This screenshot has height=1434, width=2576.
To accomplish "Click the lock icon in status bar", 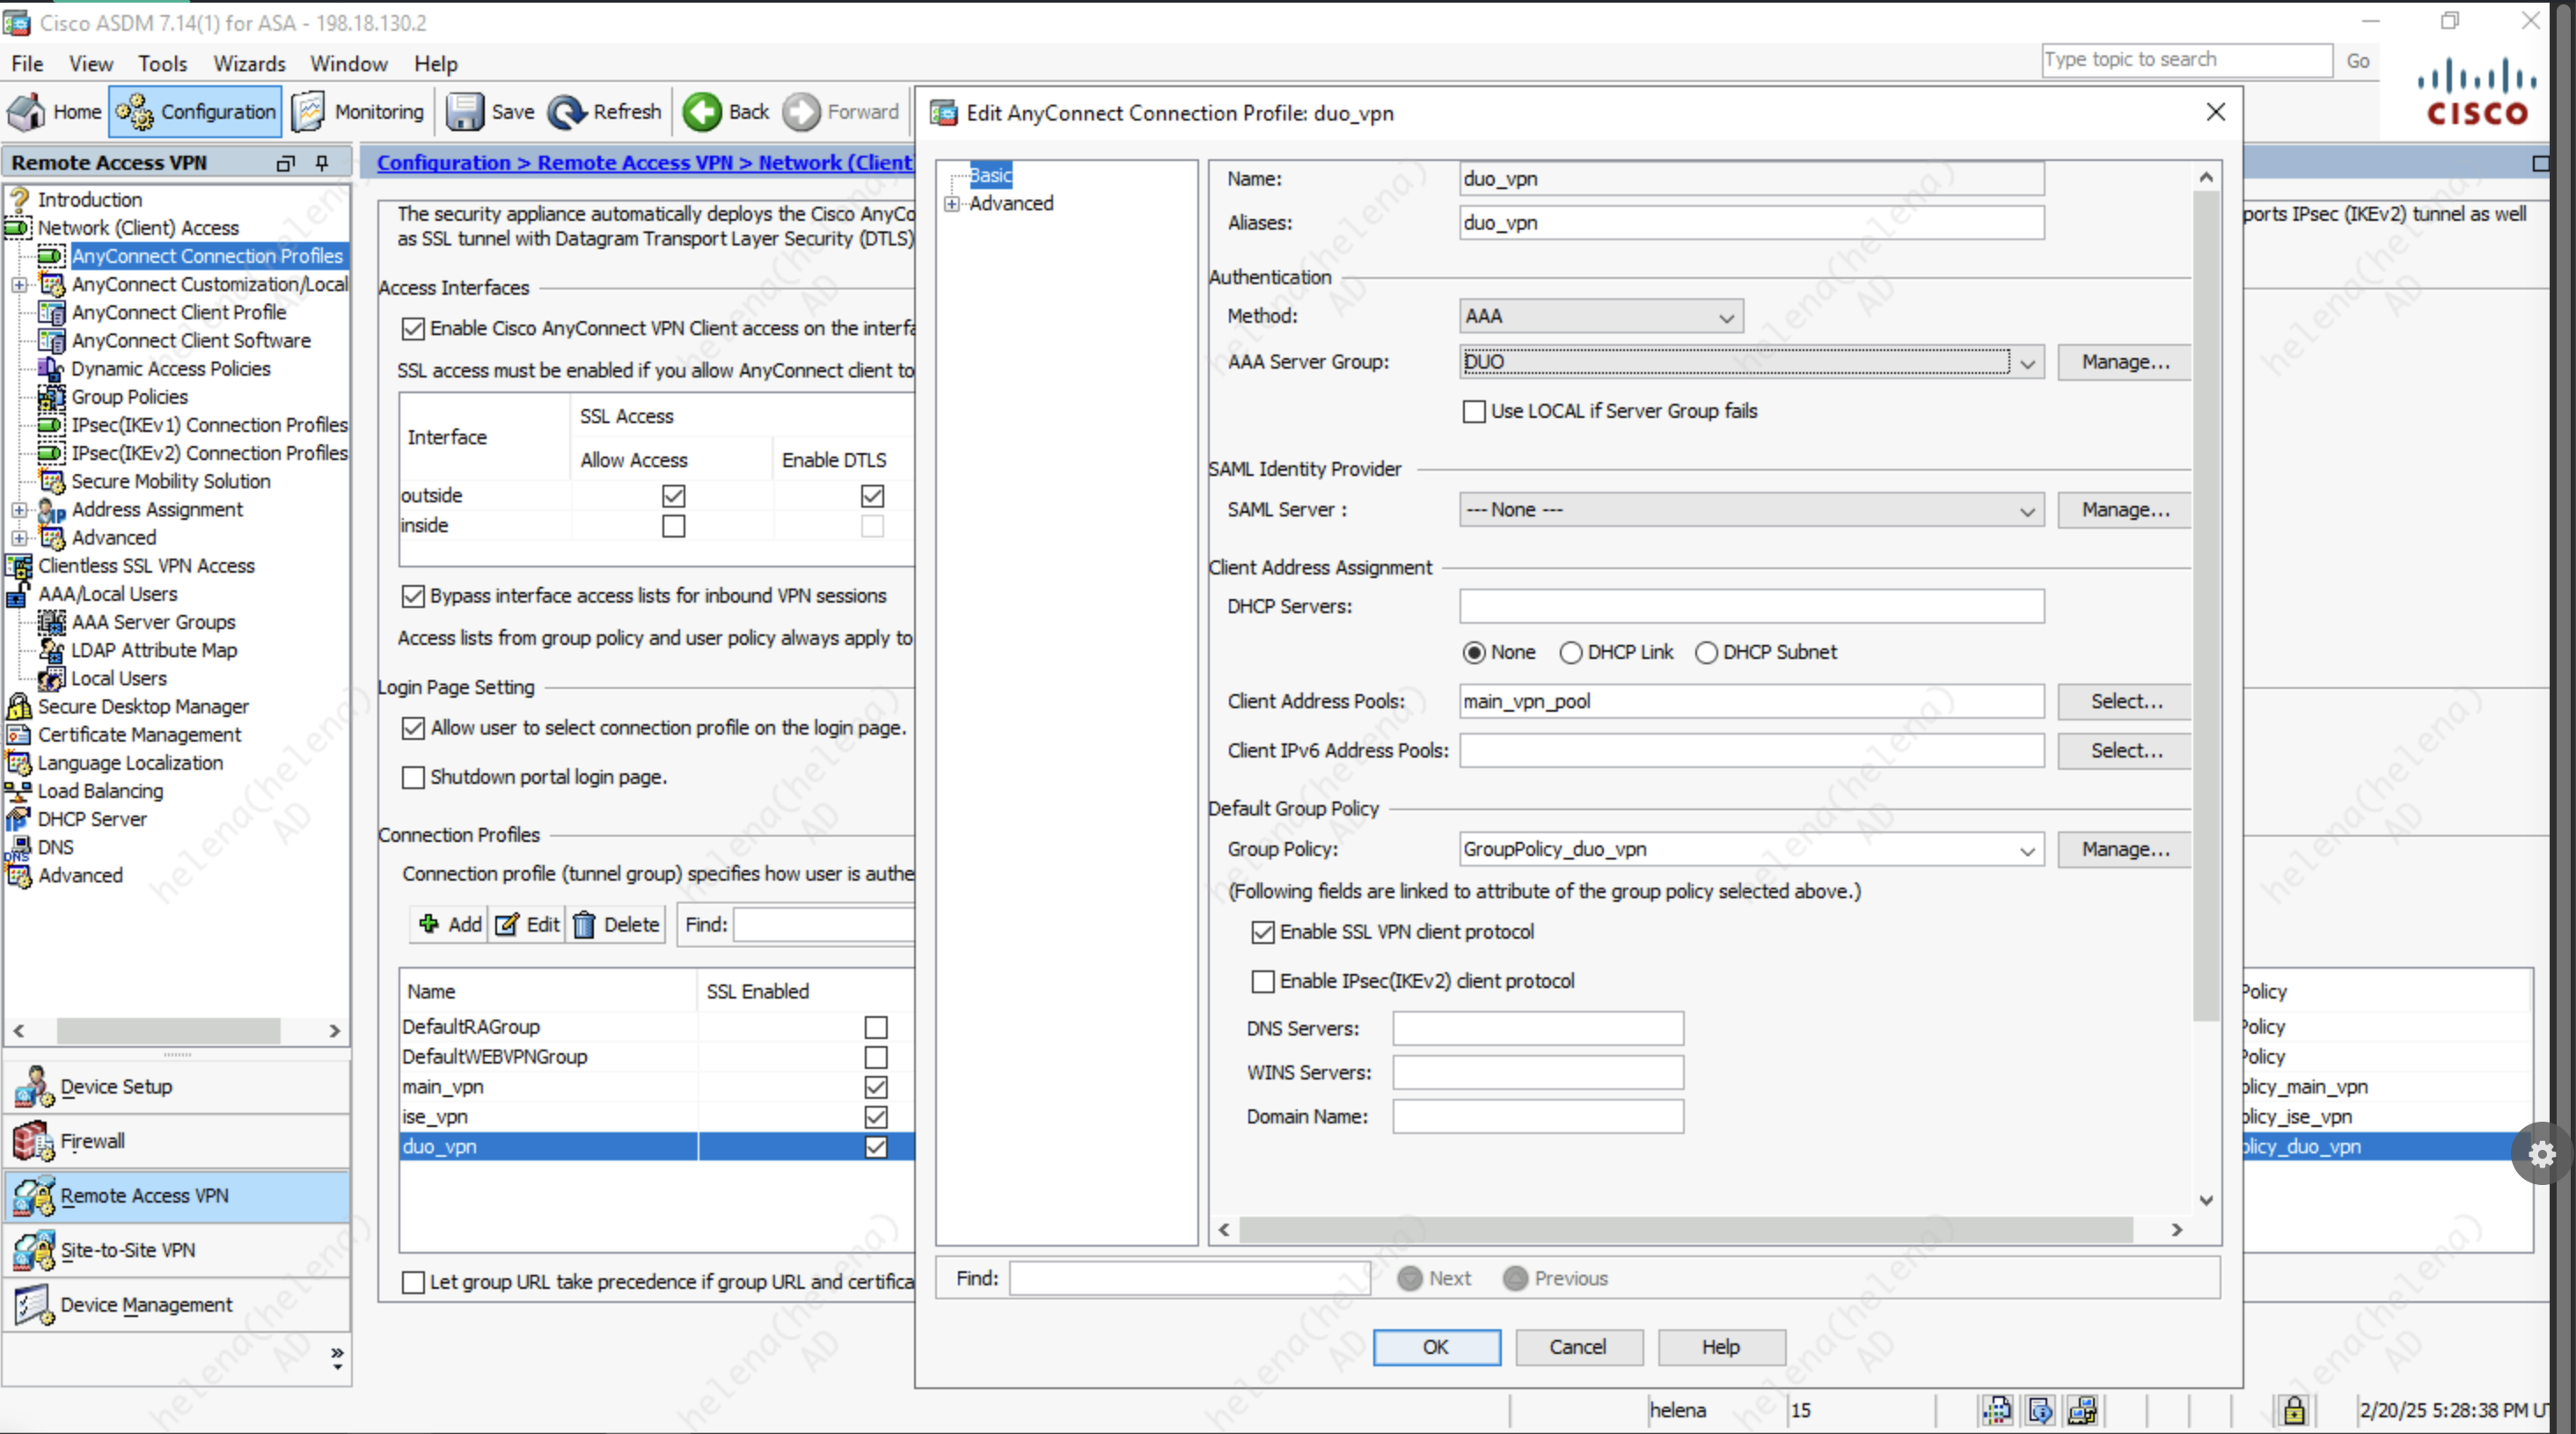I will click(x=2294, y=1410).
